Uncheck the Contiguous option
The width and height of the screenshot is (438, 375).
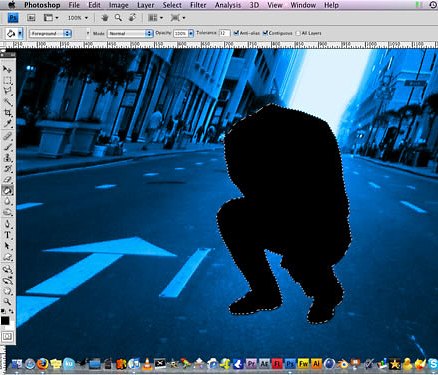[265, 33]
